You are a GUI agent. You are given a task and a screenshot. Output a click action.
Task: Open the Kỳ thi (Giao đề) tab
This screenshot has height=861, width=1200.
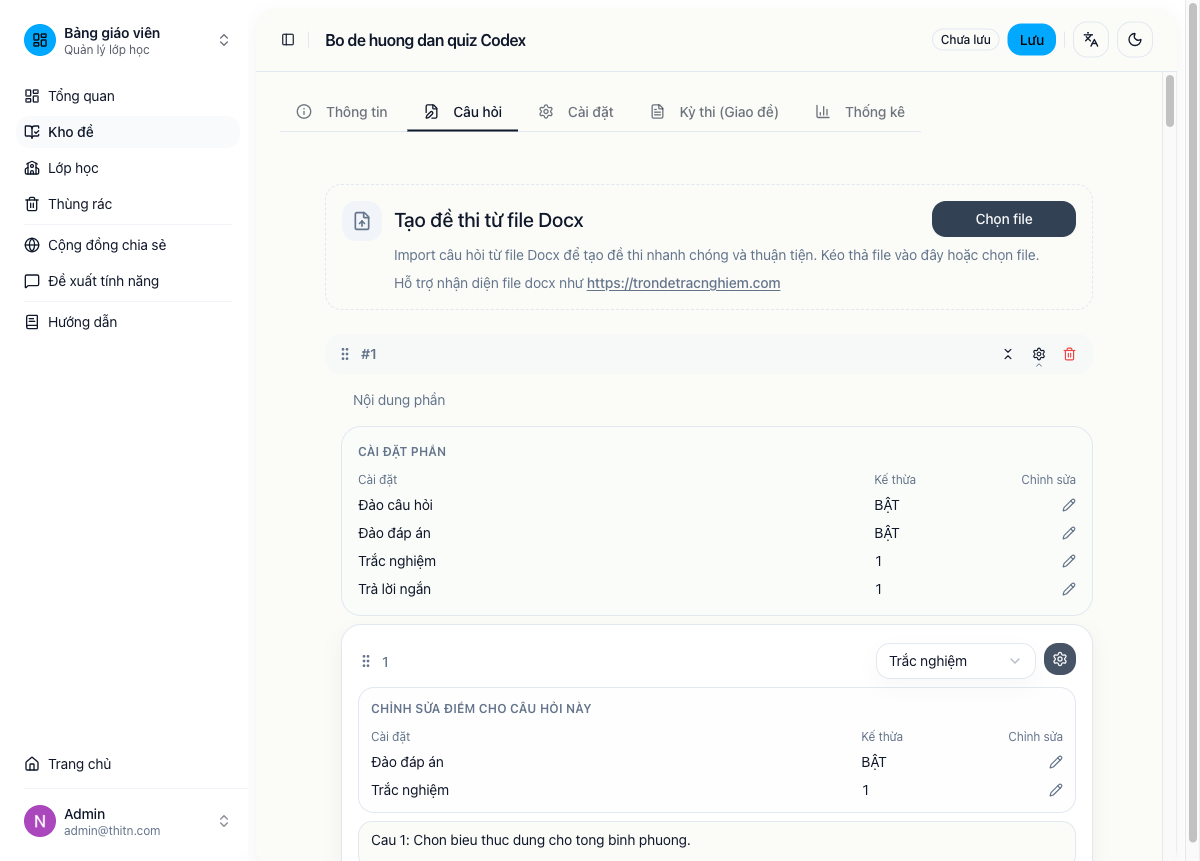(x=714, y=112)
